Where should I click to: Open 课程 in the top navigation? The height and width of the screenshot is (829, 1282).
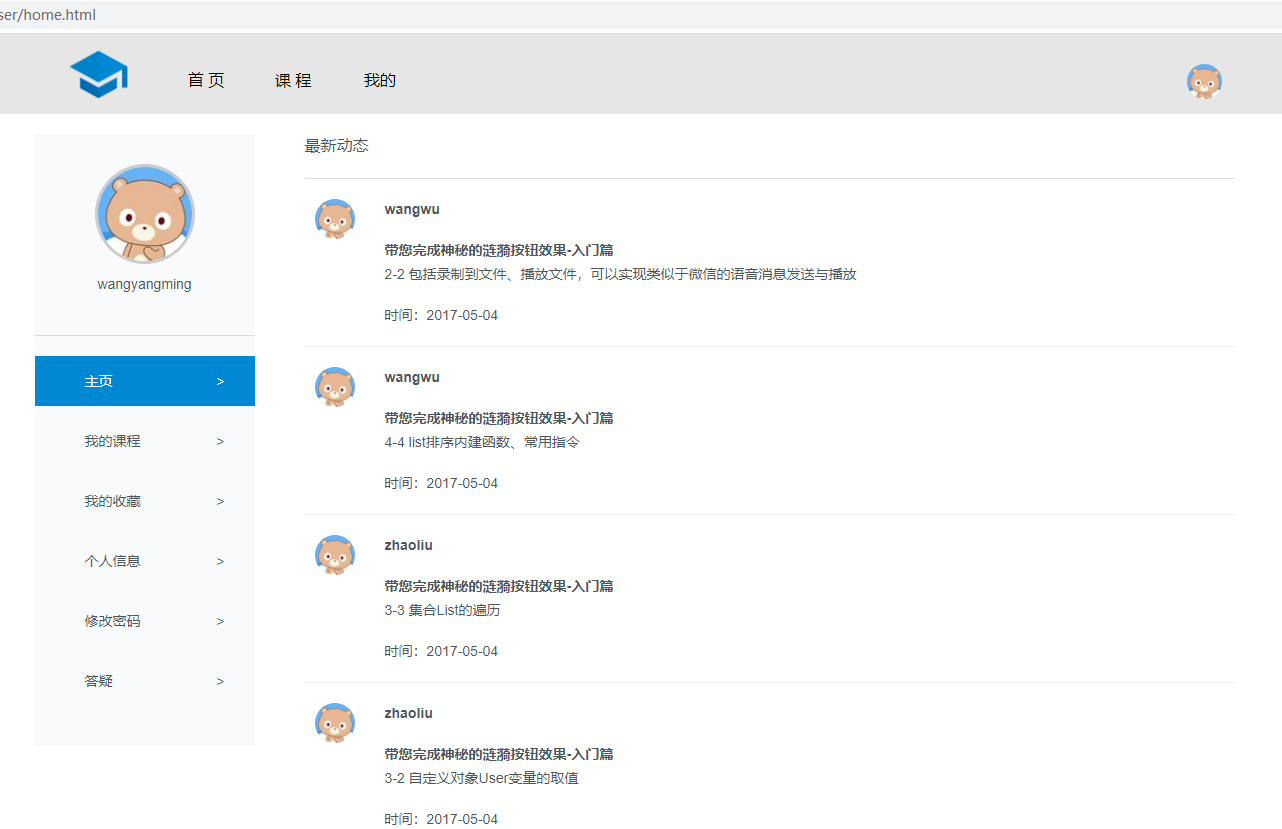click(293, 81)
